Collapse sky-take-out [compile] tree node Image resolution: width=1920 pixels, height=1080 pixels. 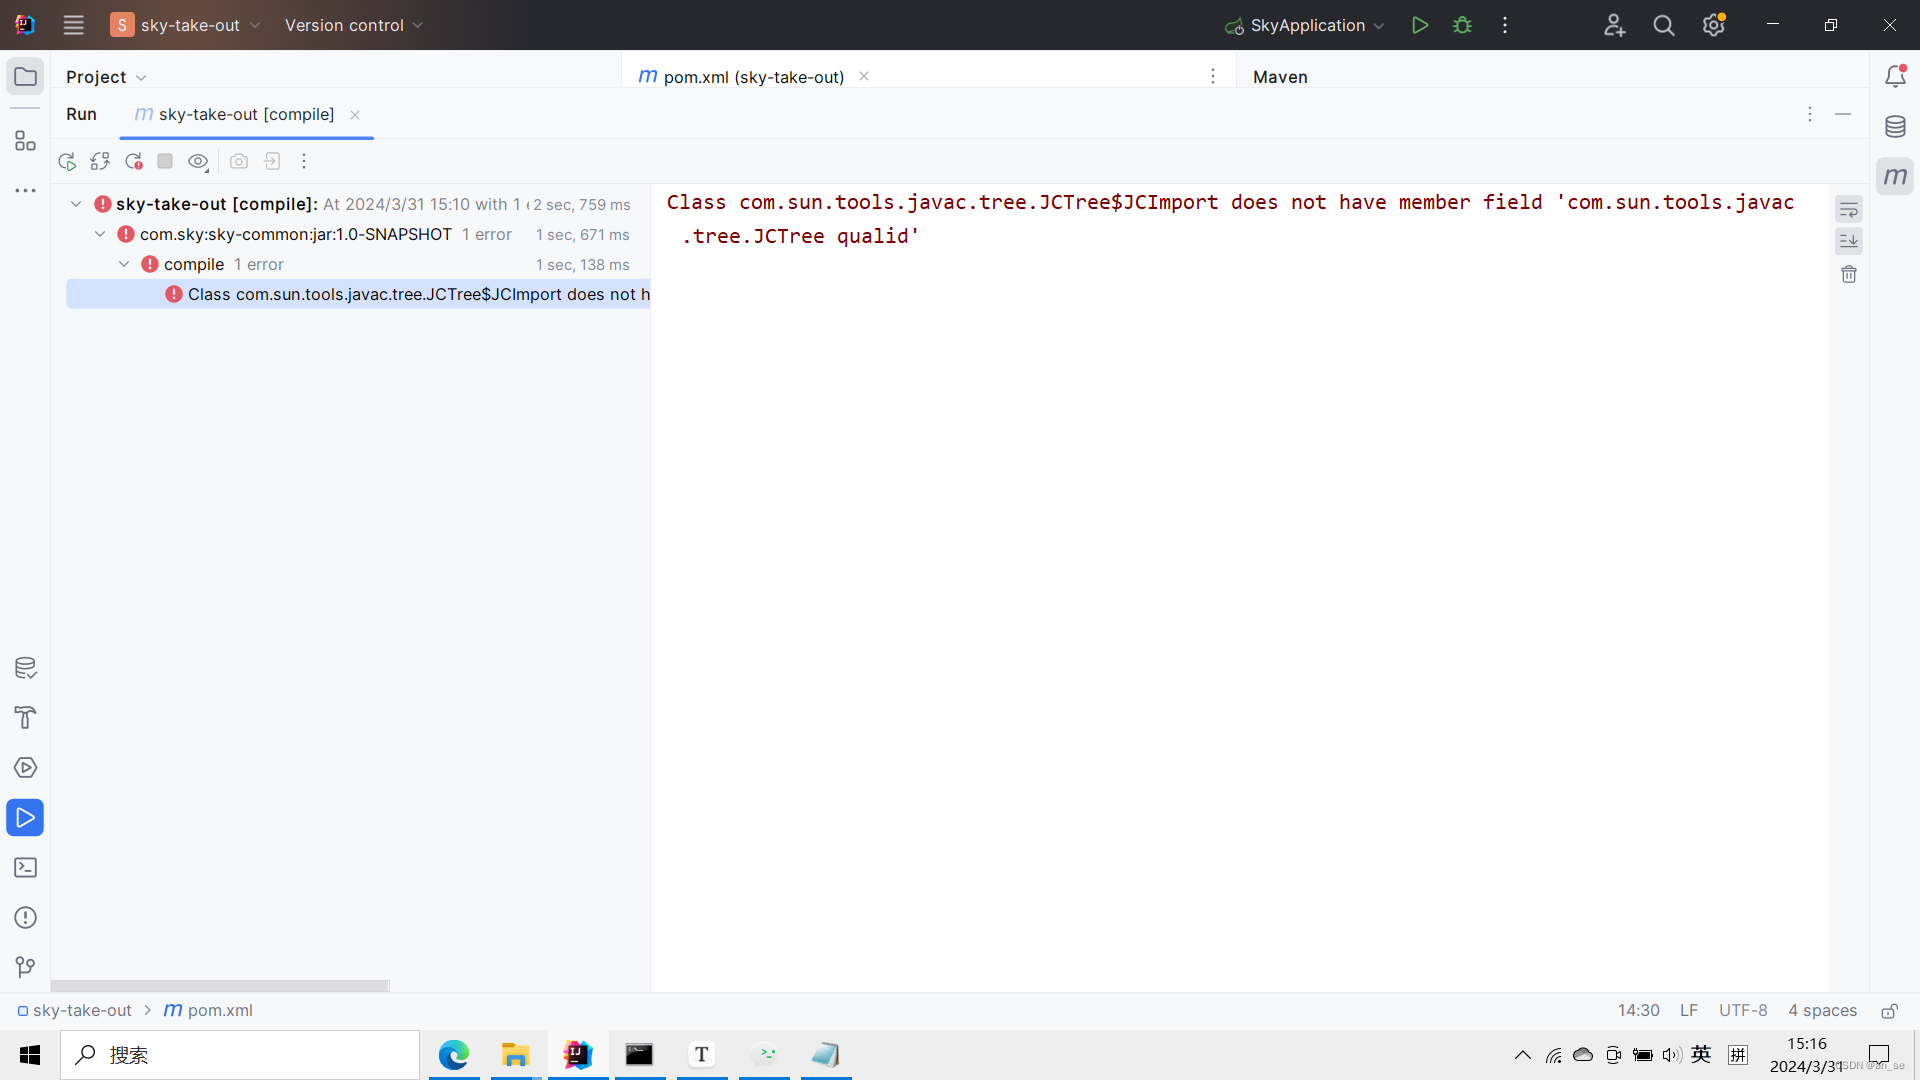(76, 204)
